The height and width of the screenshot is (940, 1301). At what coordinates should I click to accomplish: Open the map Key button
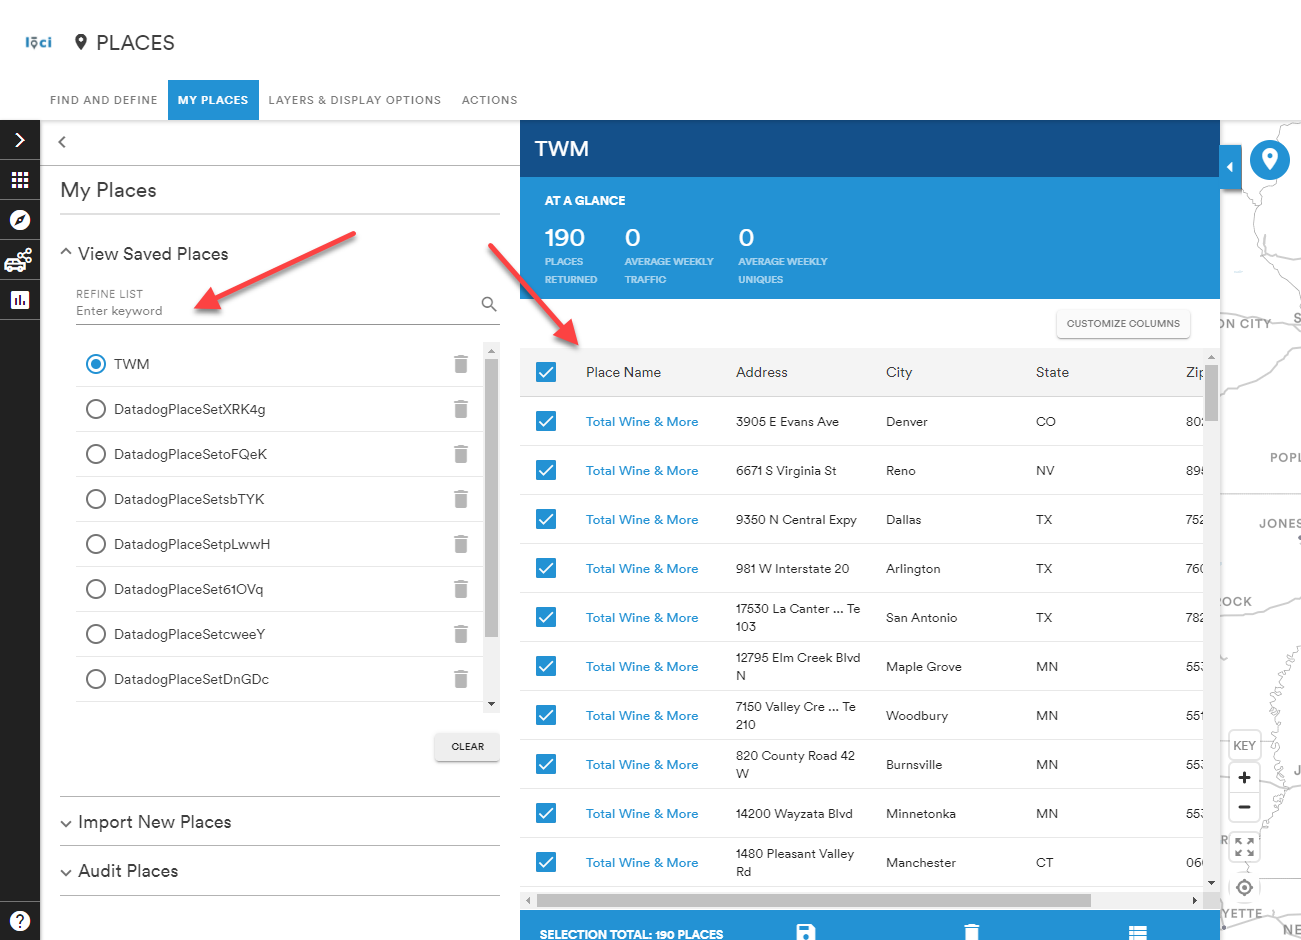click(1244, 745)
